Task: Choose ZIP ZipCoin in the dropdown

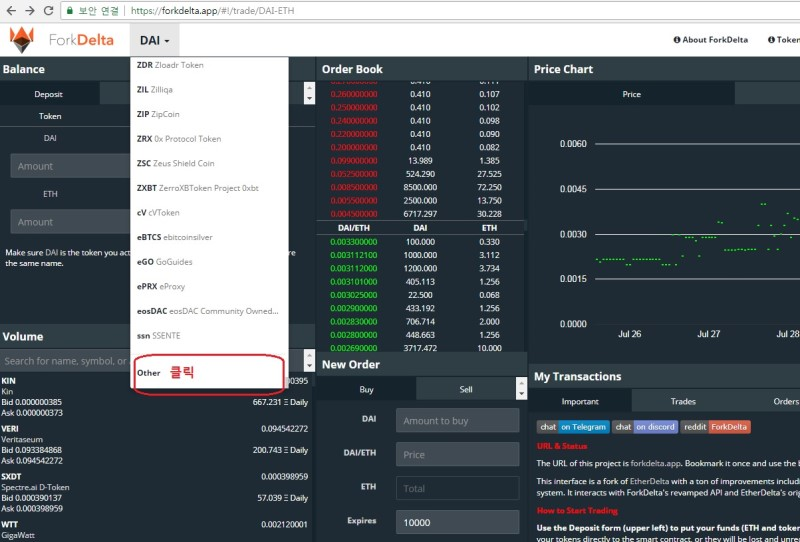Action: [209, 114]
